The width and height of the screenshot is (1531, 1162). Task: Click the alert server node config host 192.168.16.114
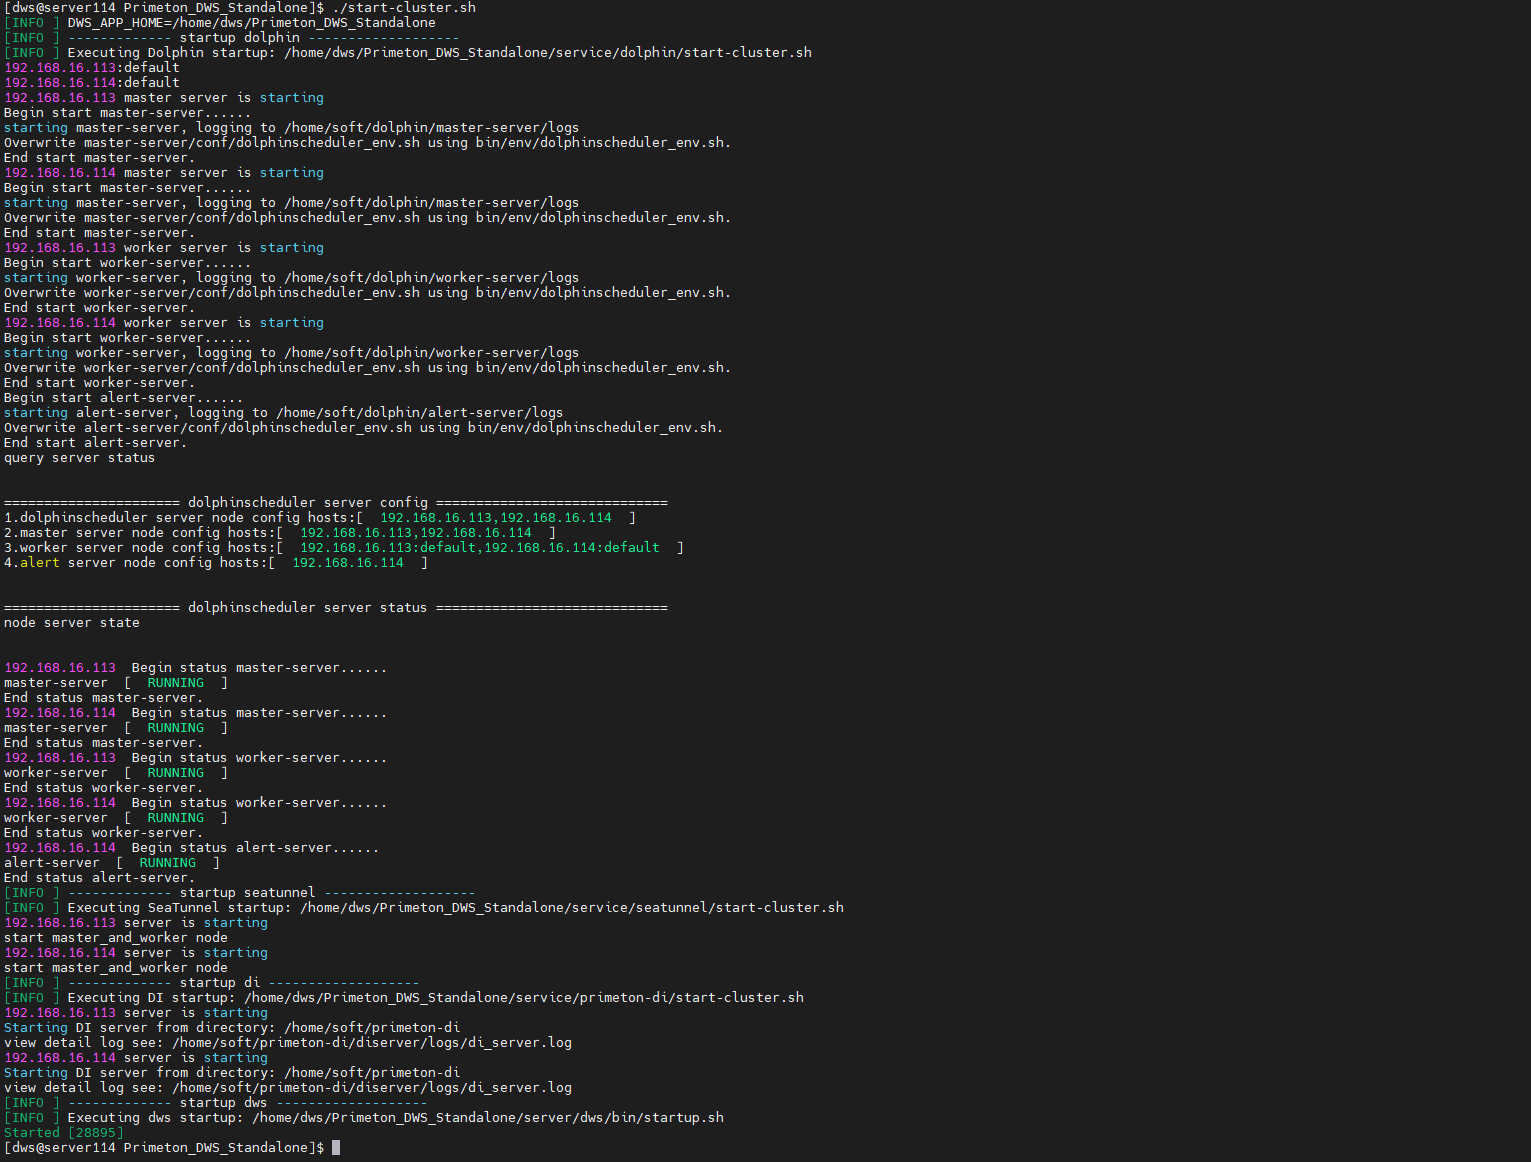[347, 562]
